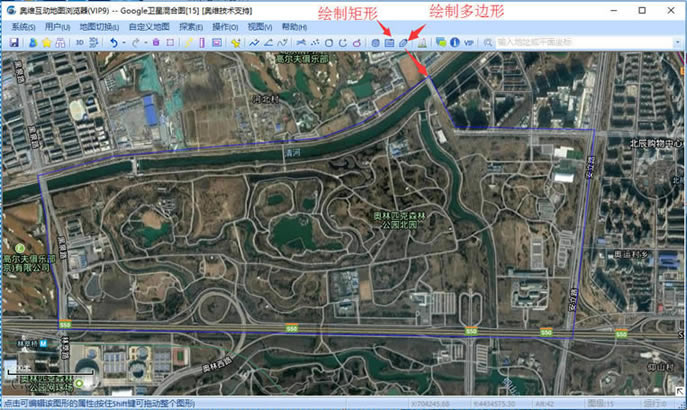The width and height of the screenshot is (687, 410).
Task: Select the purple ellipse drawing tool
Action: (357, 42)
